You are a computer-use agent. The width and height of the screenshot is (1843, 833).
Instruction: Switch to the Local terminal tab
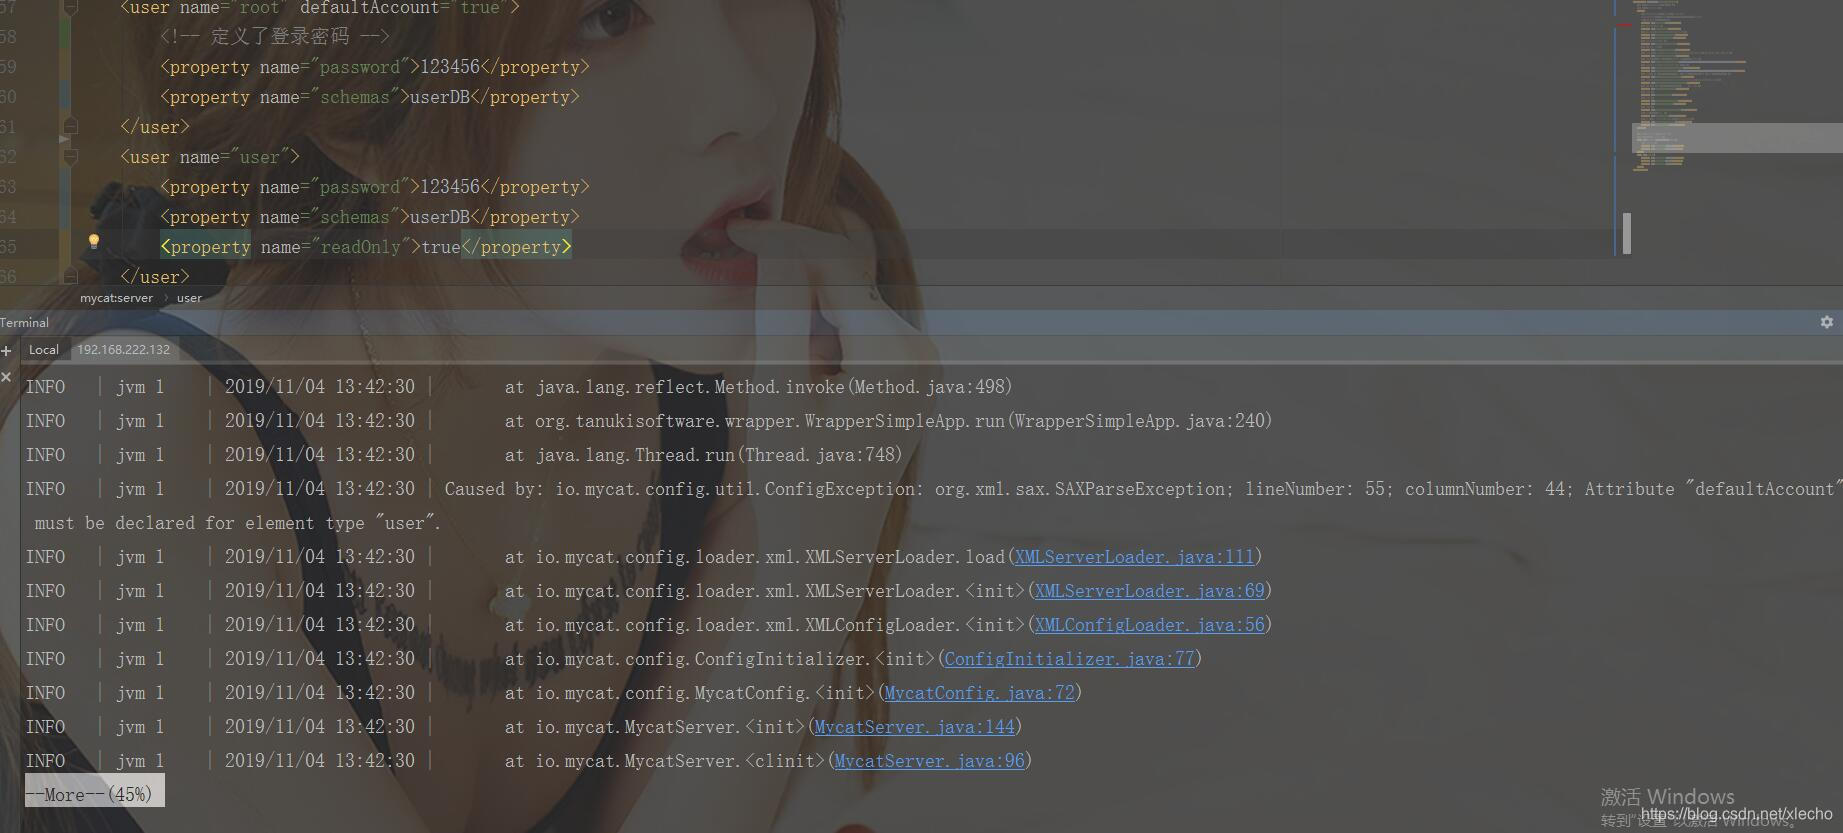pyautogui.click(x=44, y=350)
